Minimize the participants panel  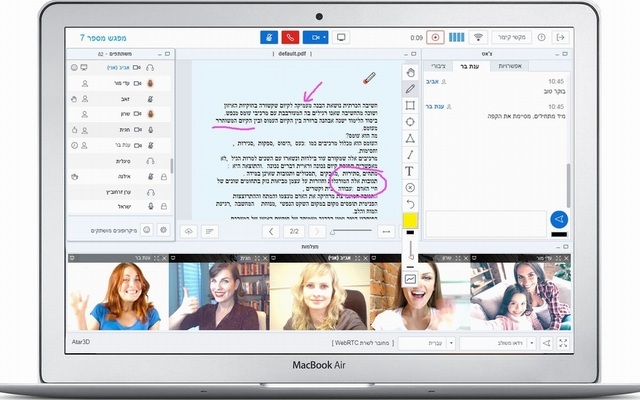point(160,54)
